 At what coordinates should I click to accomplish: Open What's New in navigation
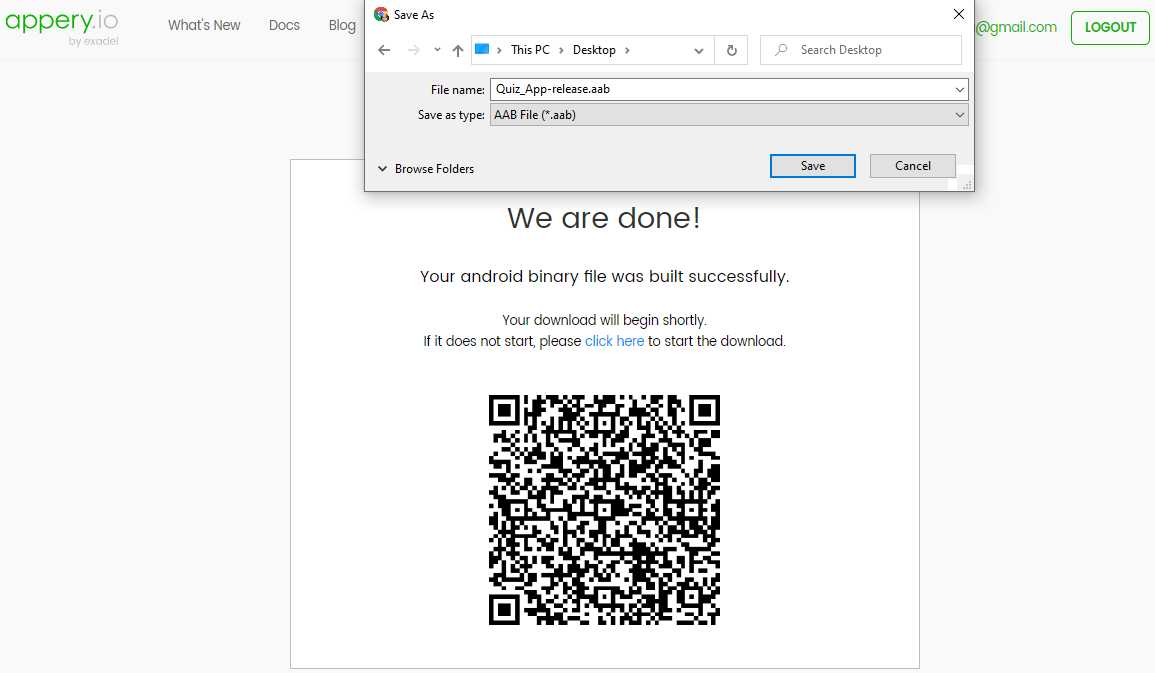point(204,25)
